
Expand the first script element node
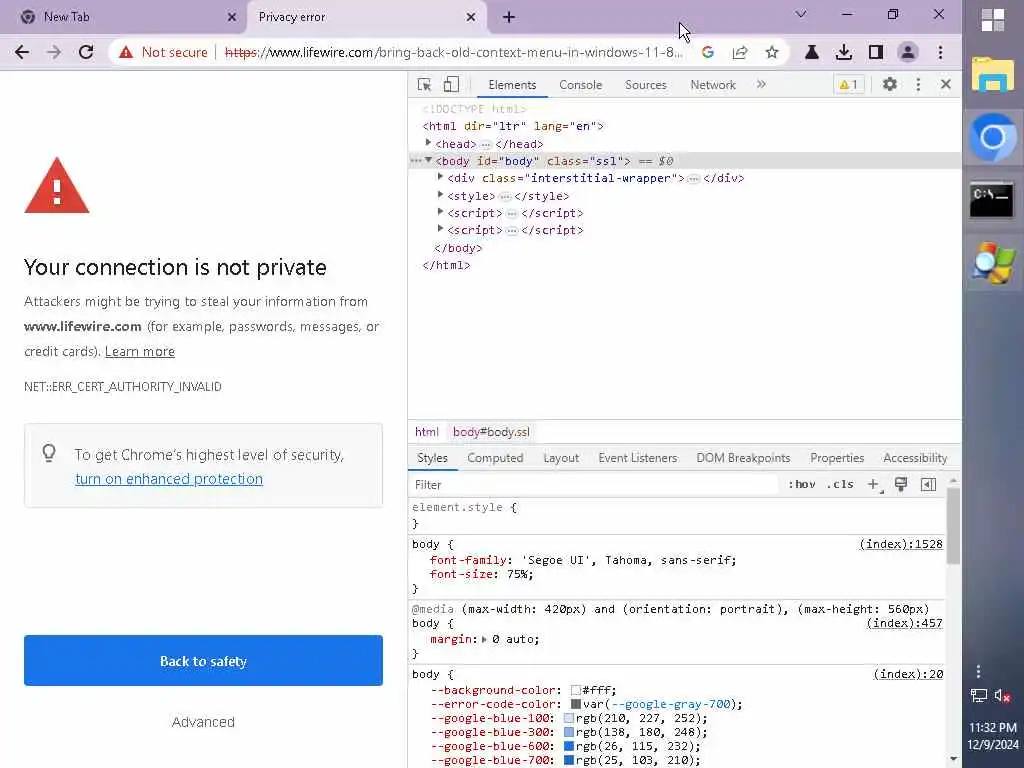point(440,212)
